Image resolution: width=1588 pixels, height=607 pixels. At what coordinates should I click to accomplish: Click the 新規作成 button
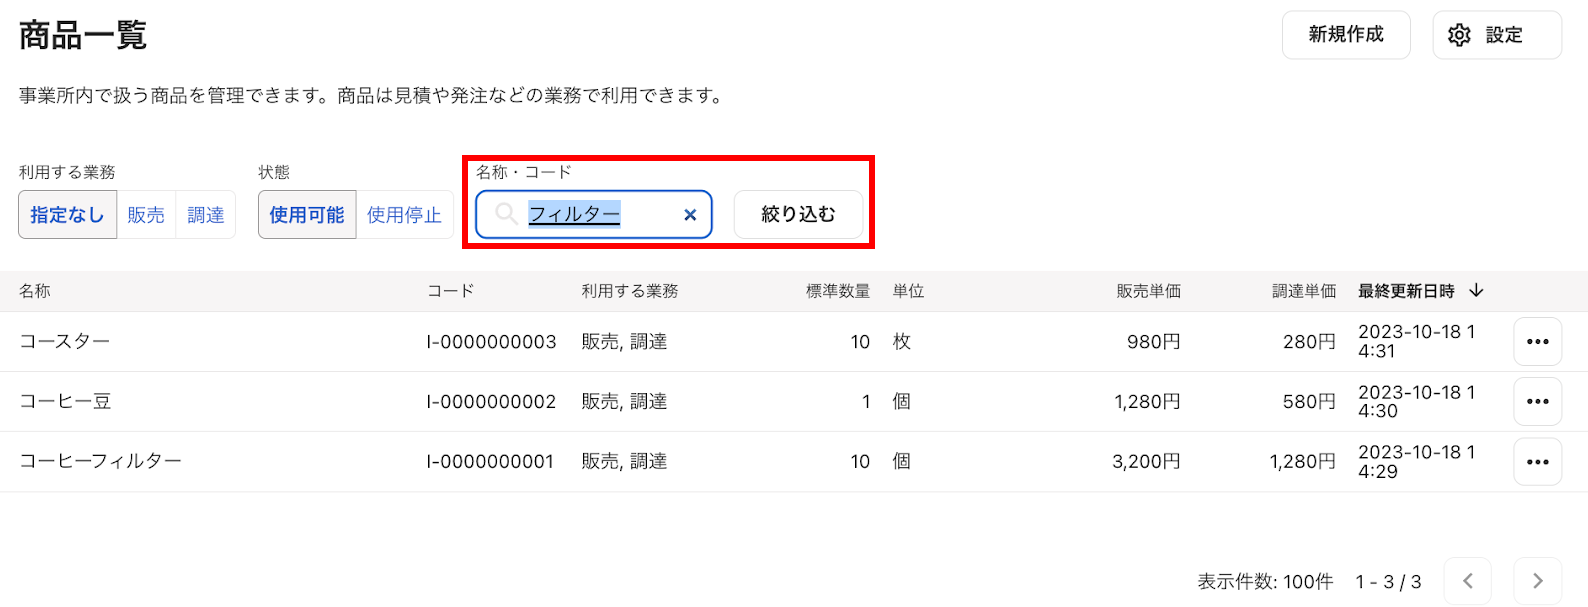click(x=1346, y=35)
